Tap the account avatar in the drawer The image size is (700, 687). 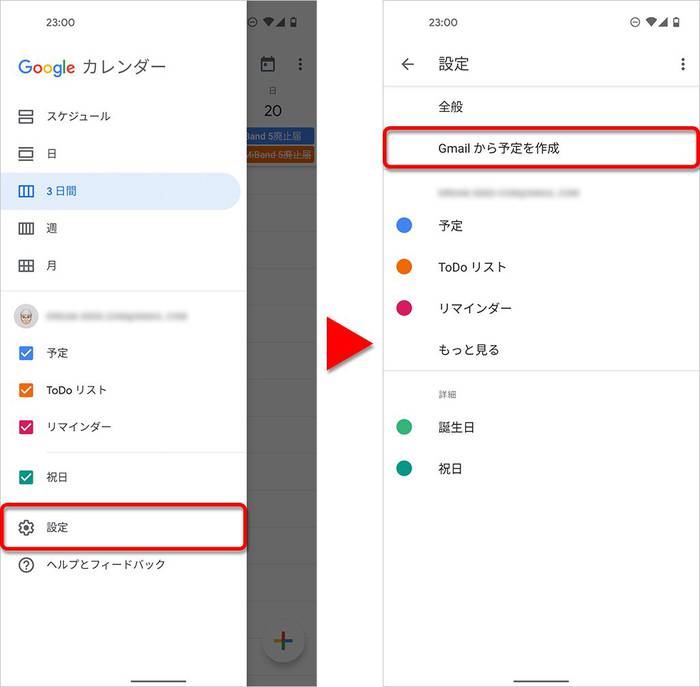(x=26, y=316)
